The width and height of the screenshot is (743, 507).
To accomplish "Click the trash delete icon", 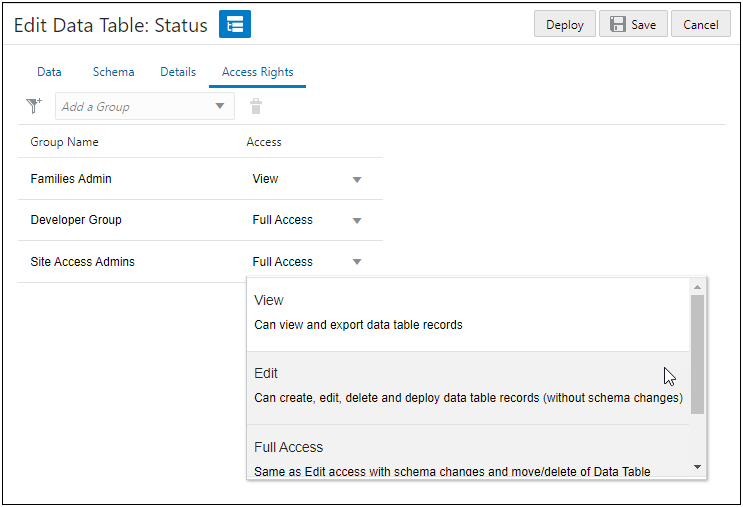I will 256,107.
